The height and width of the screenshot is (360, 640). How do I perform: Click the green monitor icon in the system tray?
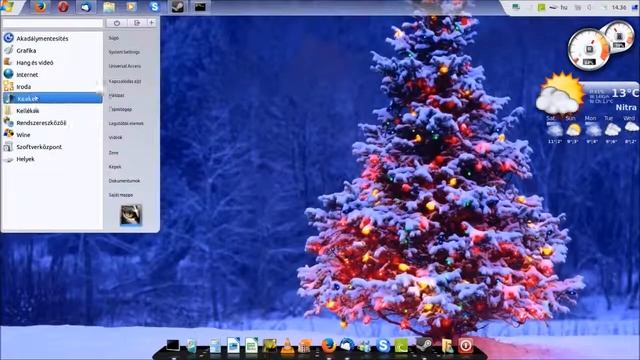516,7
